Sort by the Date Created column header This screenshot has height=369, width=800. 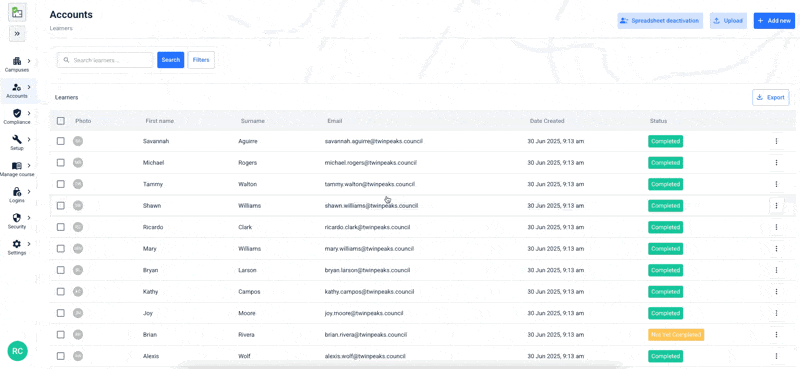coord(546,121)
